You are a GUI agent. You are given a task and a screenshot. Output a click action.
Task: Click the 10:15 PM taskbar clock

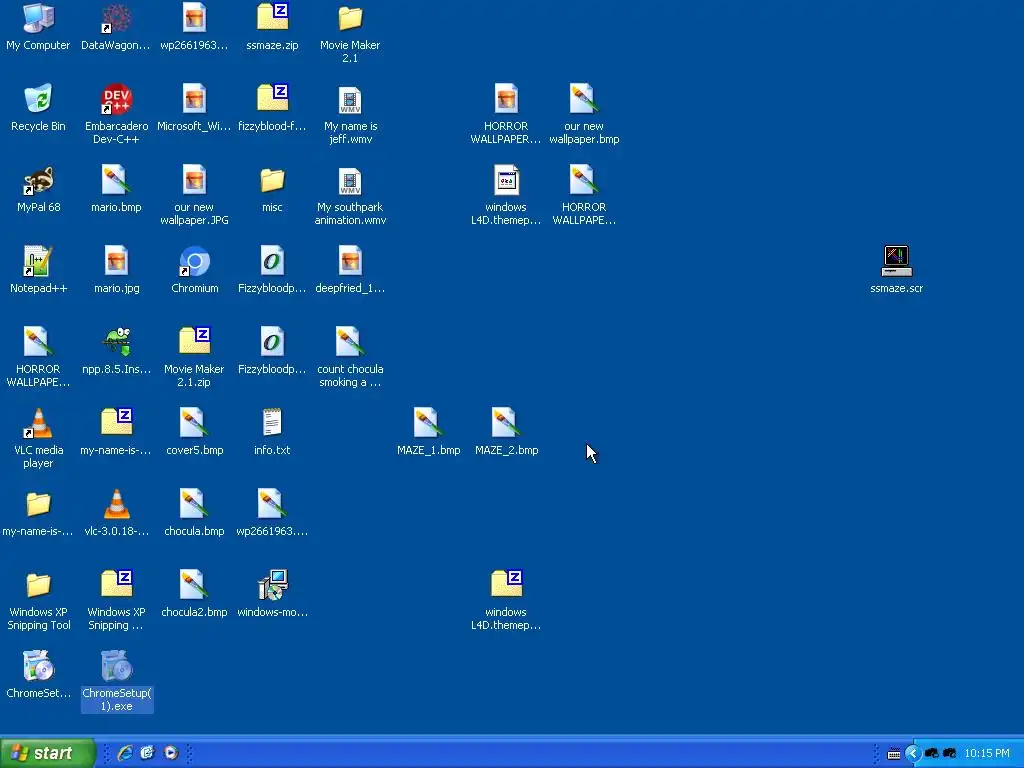(987, 754)
